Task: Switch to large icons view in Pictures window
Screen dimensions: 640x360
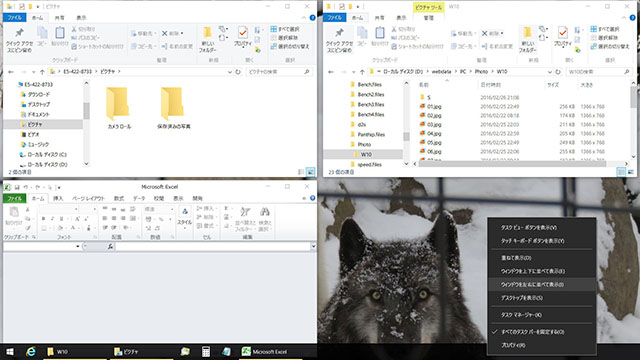Action: point(311,172)
